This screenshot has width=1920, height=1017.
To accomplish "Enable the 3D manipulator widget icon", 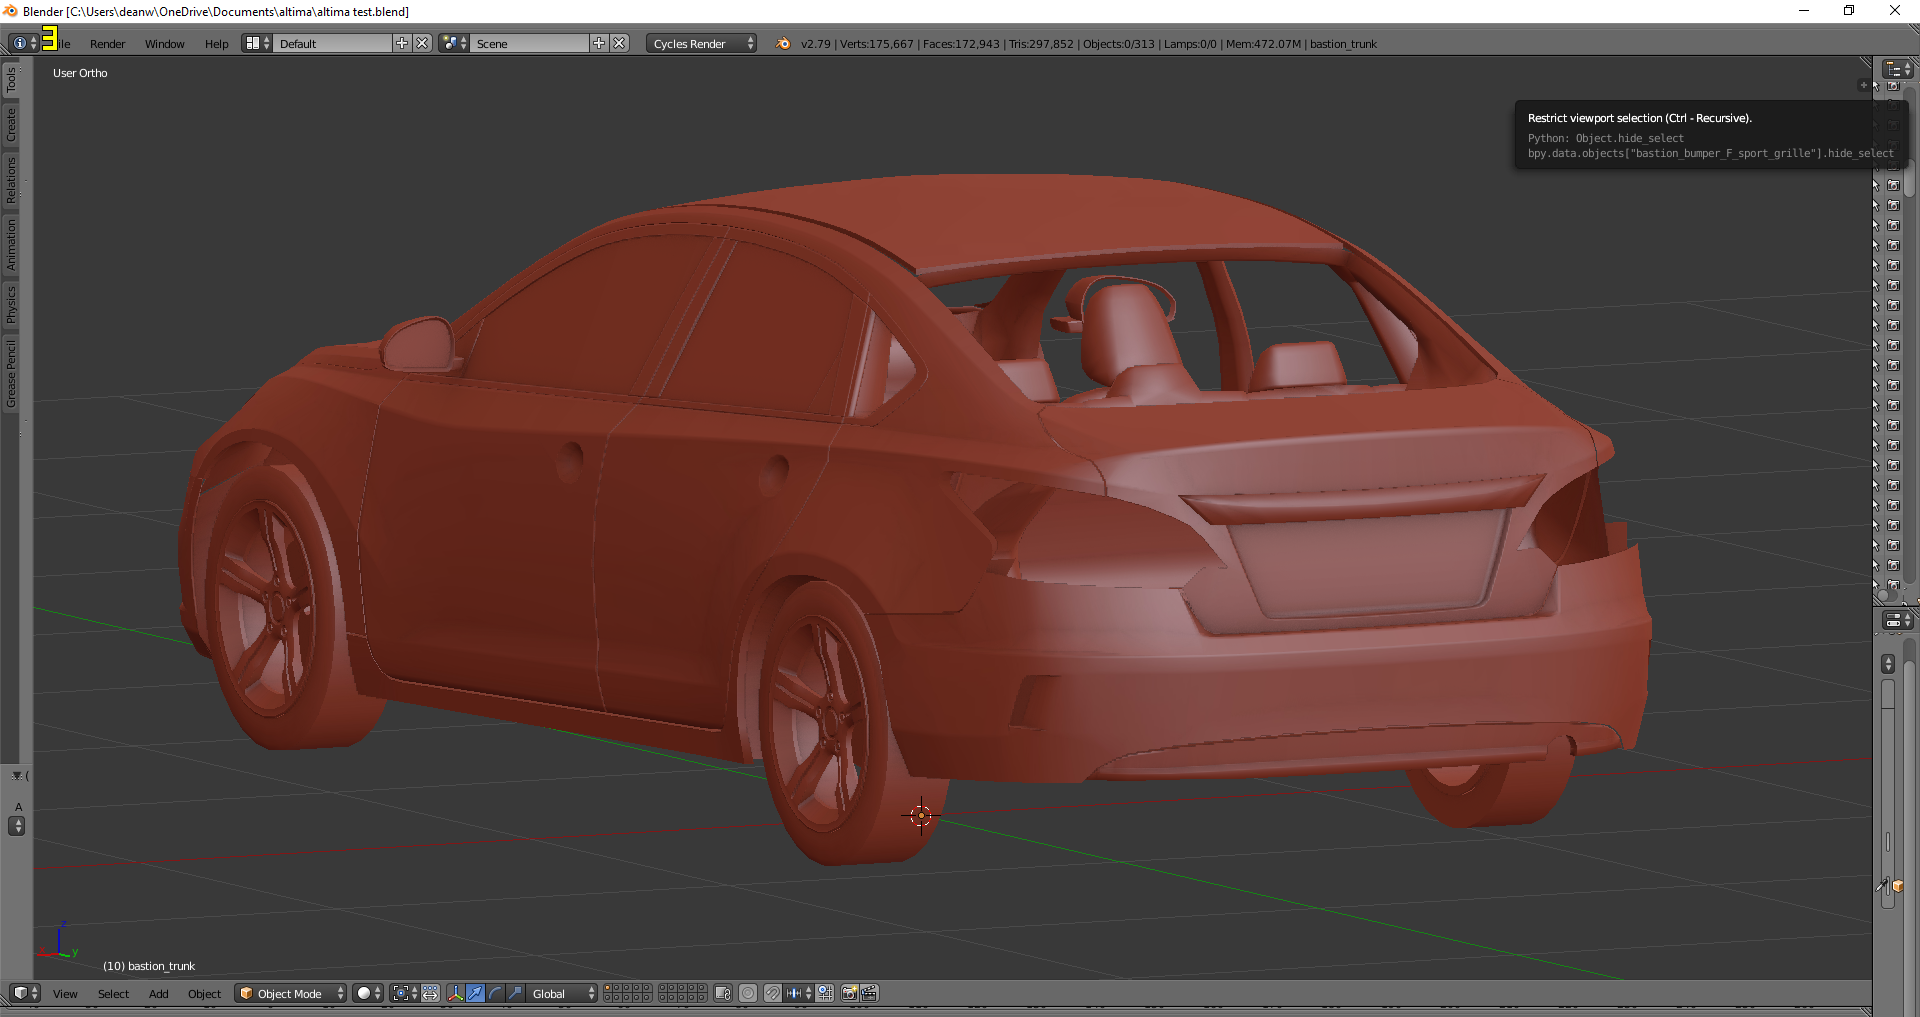I will (455, 993).
